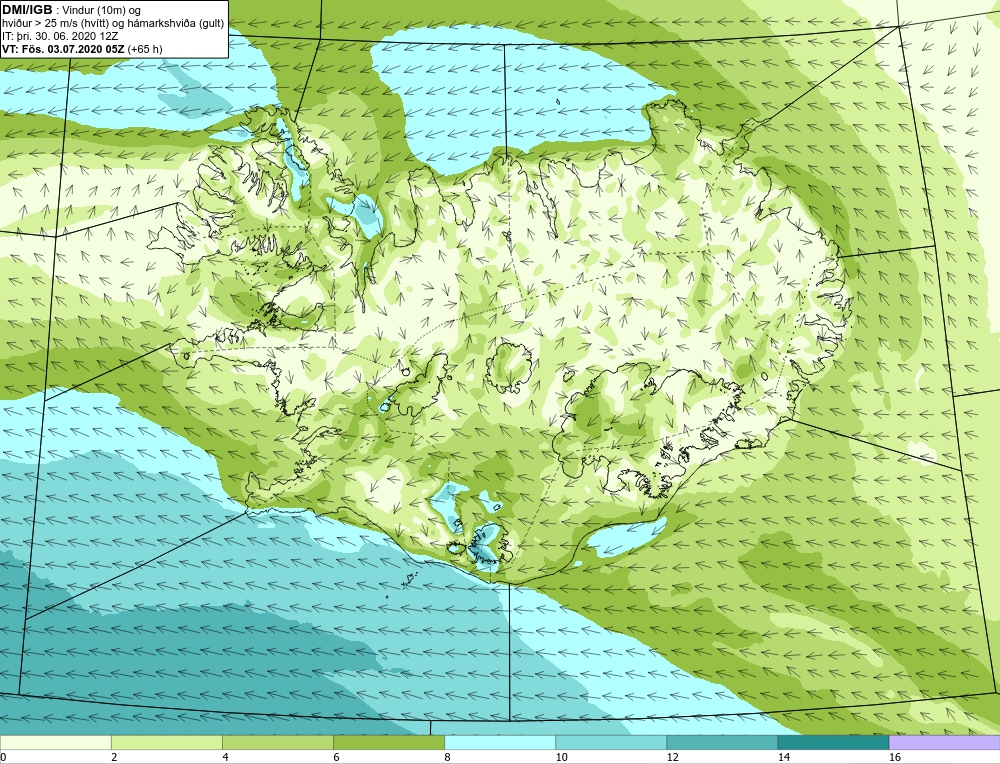Click the DMI/IGB title text
The height and width of the screenshot is (764, 1000).
pos(27,10)
